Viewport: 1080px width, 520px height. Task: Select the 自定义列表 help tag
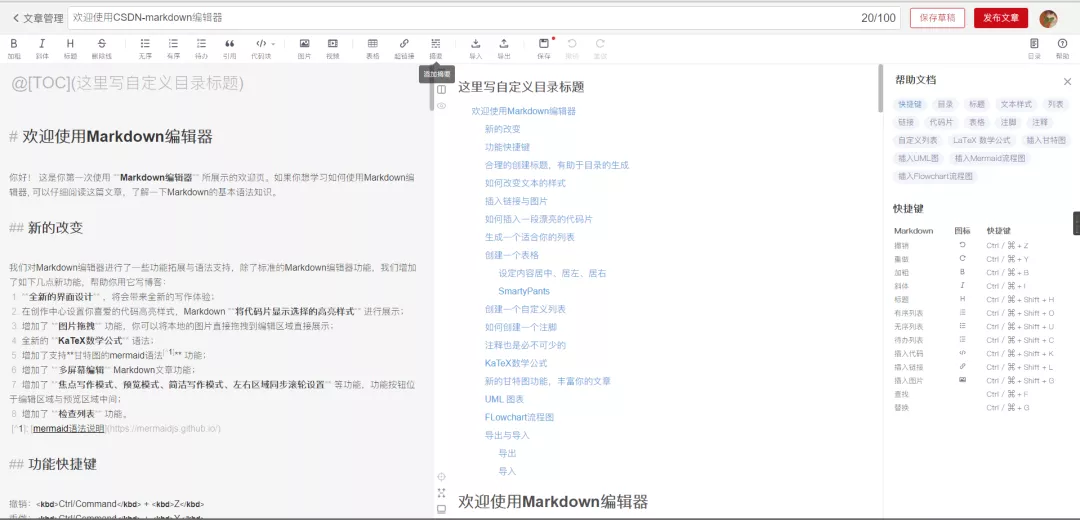917,141
